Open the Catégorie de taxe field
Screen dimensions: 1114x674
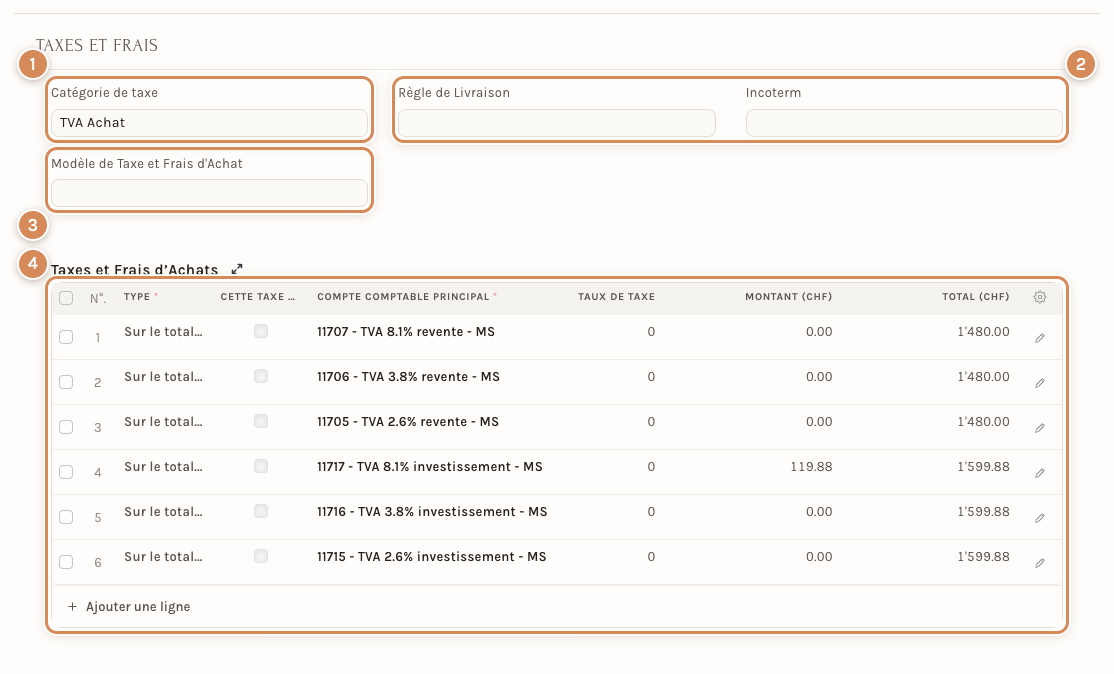pyautogui.click(x=209, y=123)
